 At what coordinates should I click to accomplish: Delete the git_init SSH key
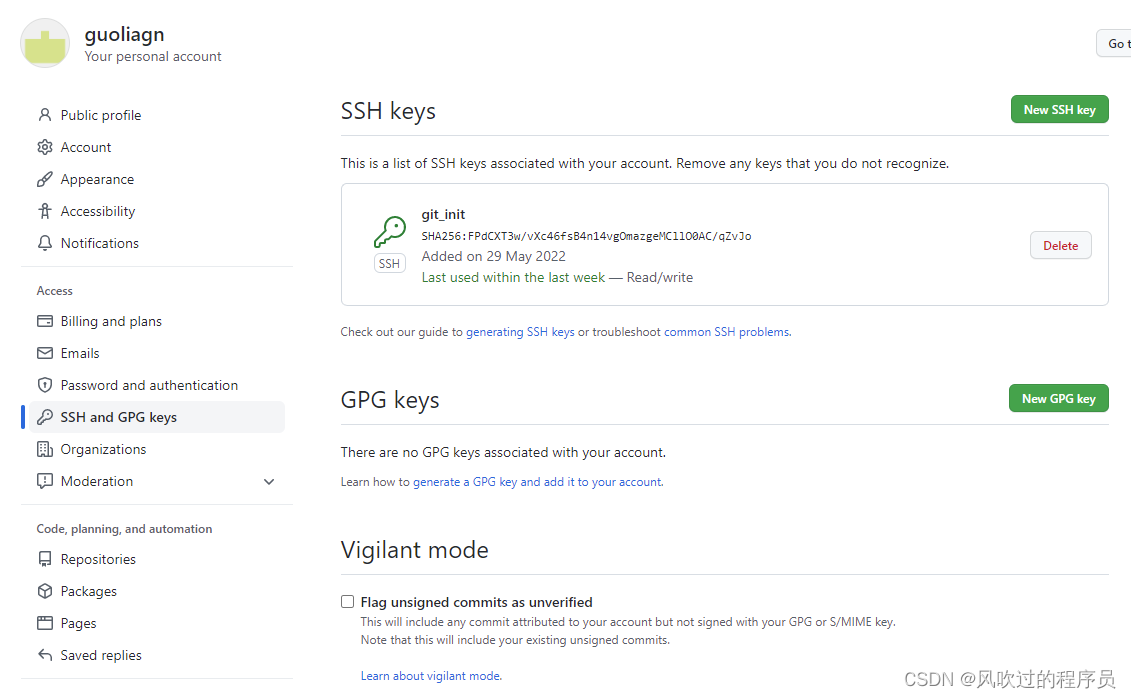click(x=1060, y=245)
